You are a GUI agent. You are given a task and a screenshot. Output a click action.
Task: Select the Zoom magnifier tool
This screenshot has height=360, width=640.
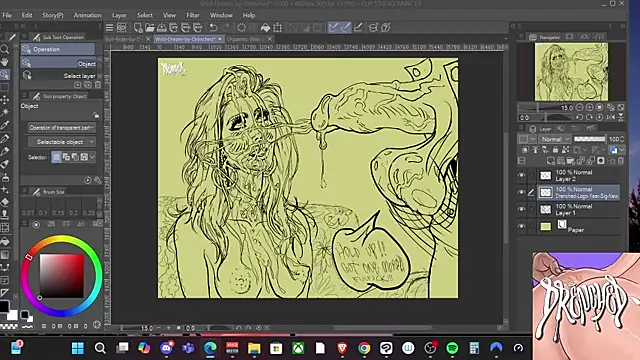click(5, 49)
